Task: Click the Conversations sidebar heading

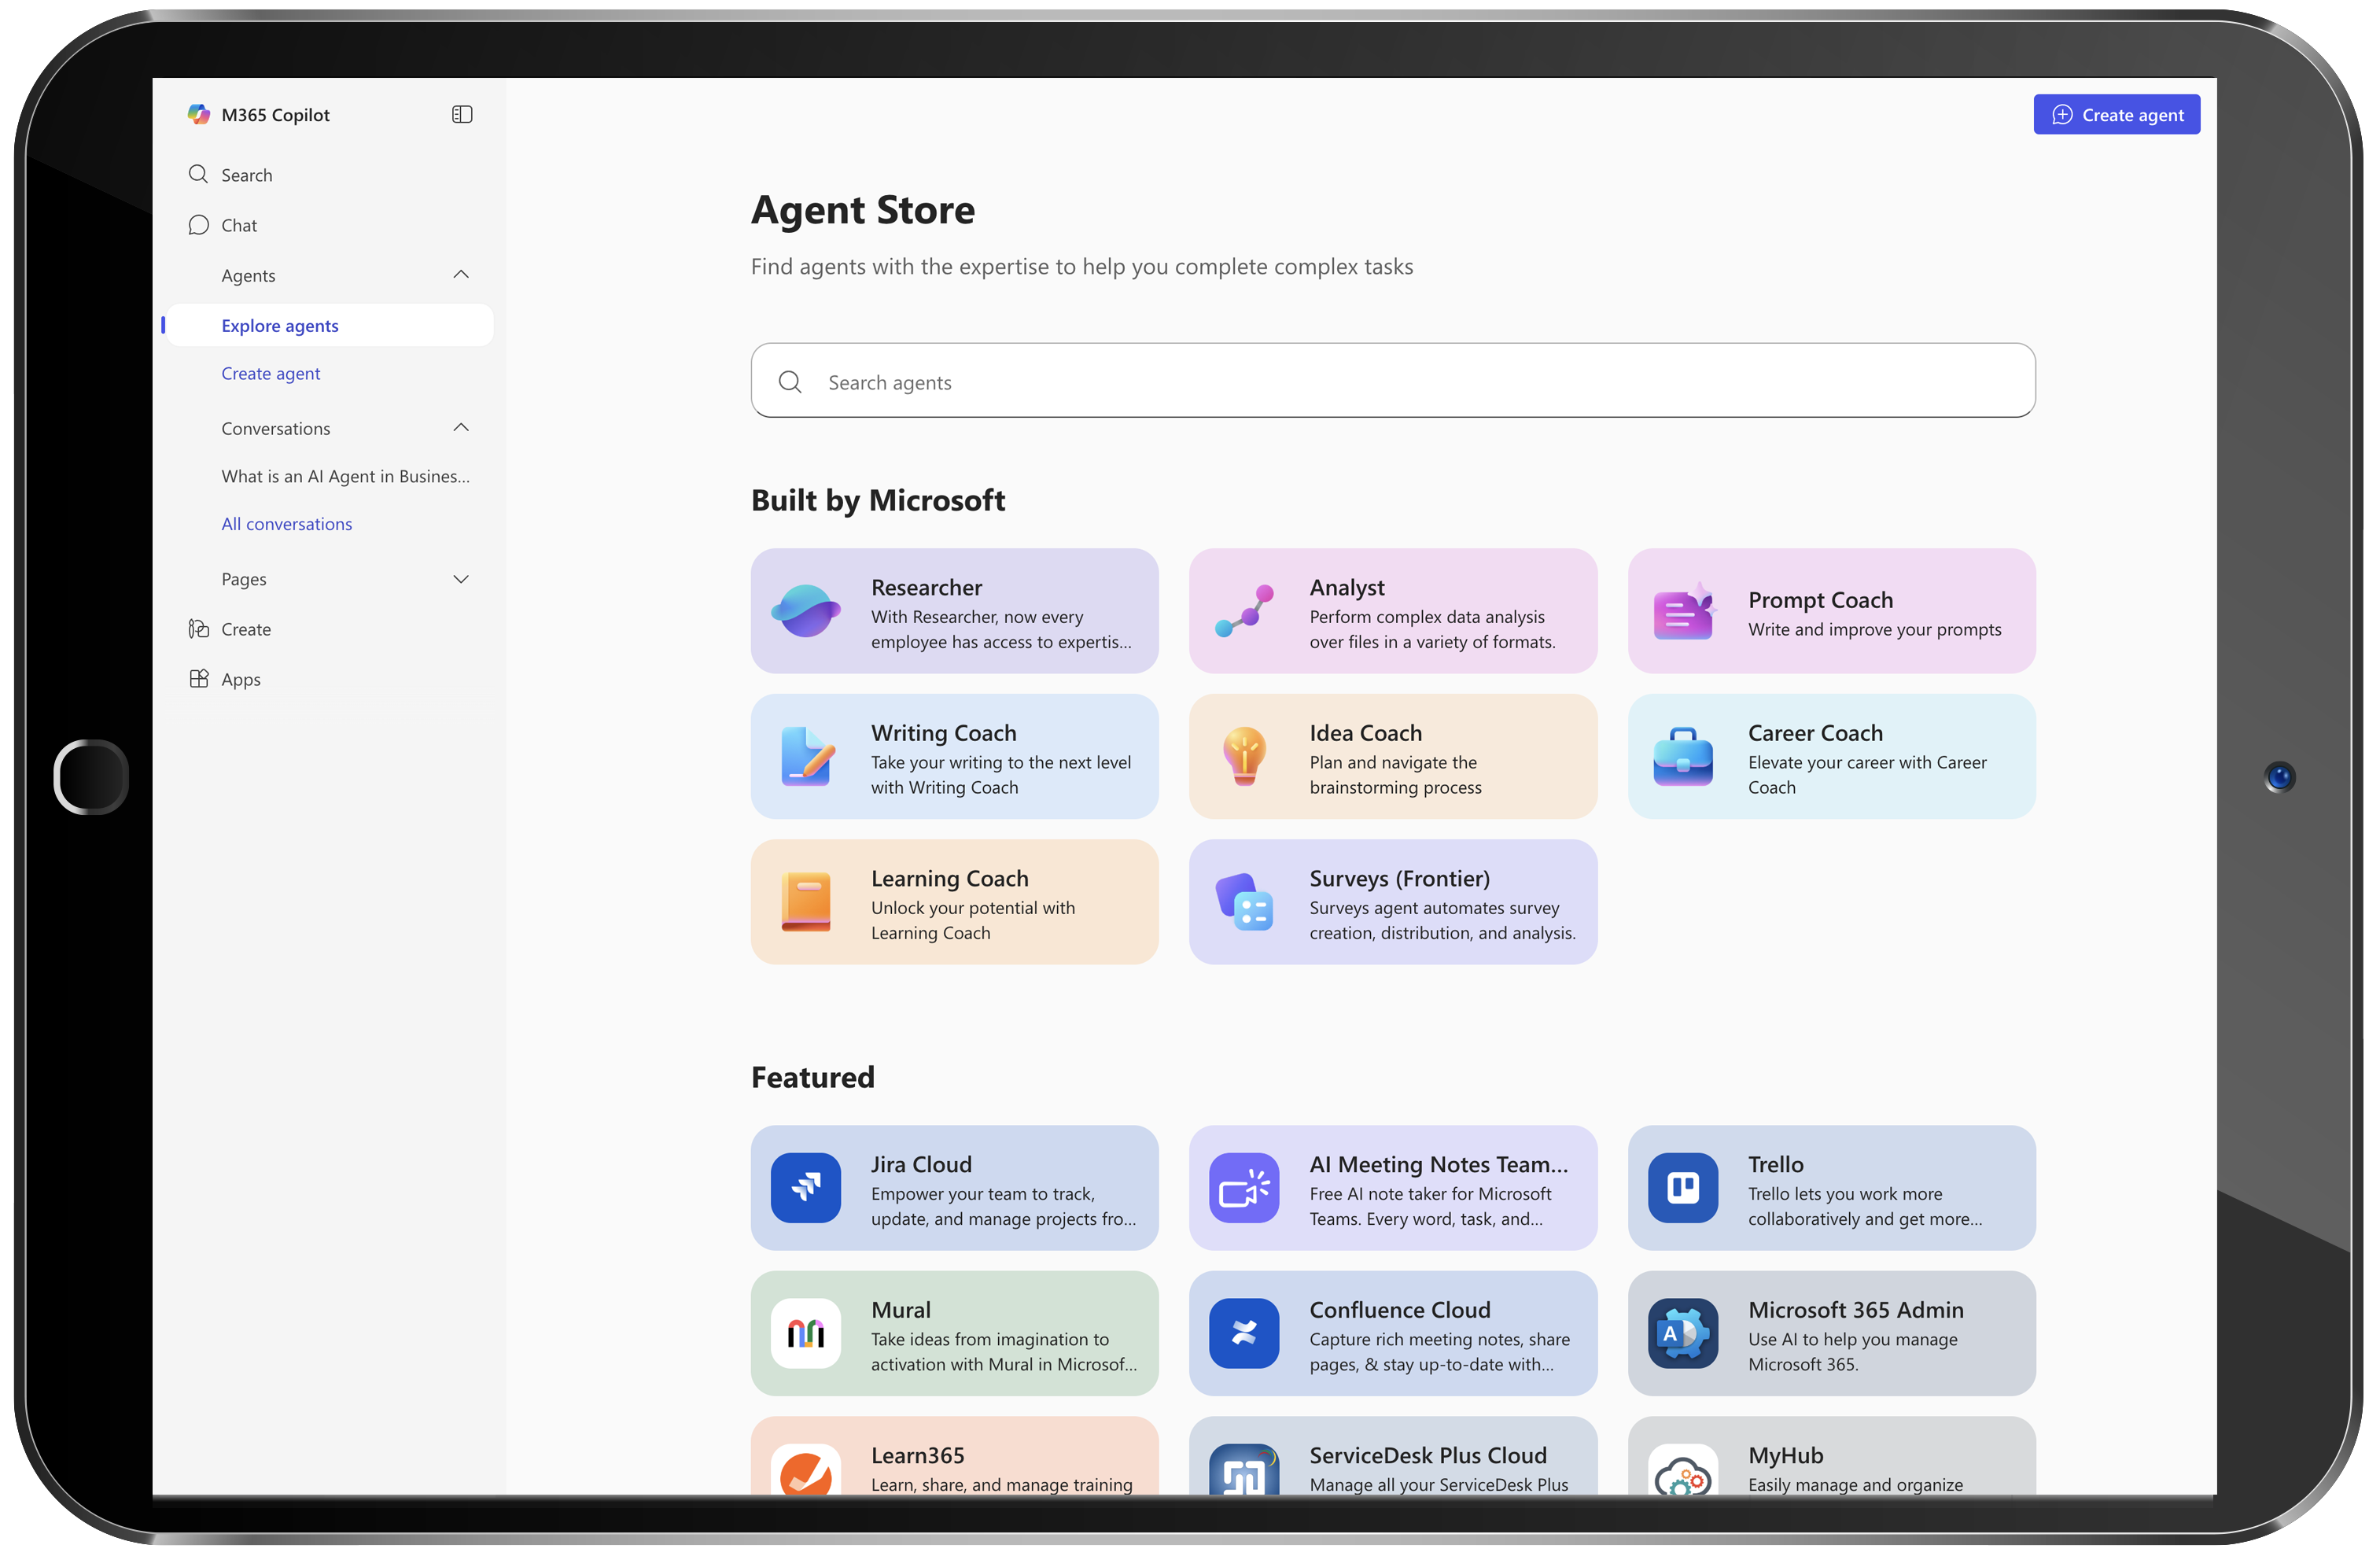Action: (x=275, y=428)
